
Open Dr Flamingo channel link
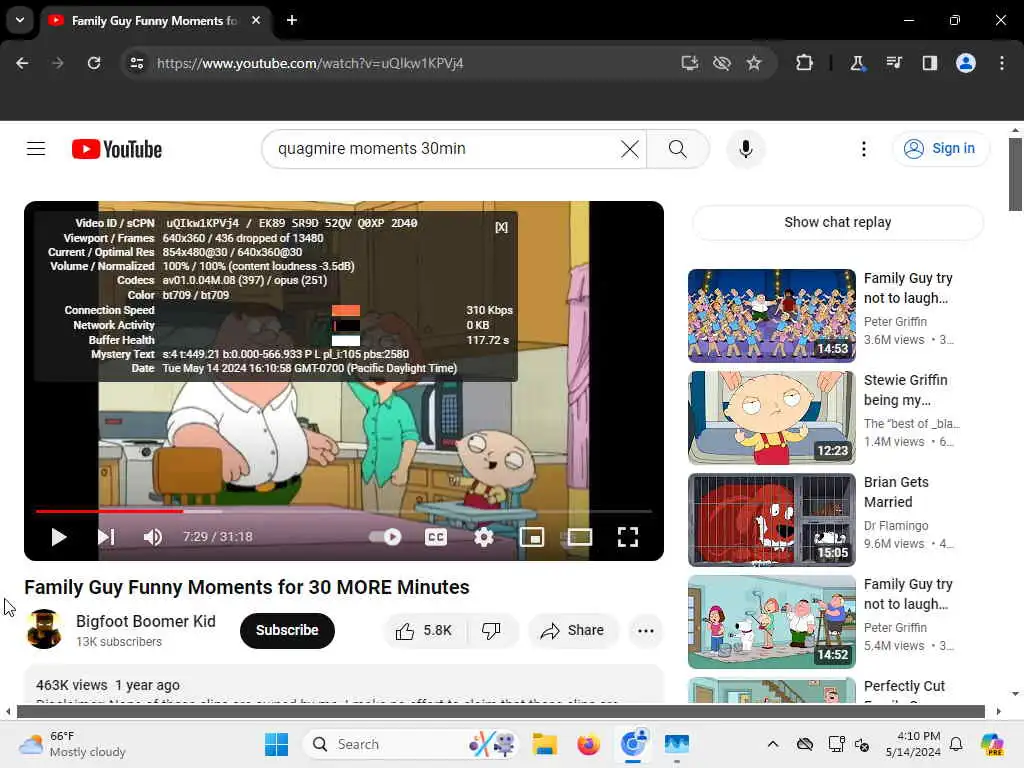[x=895, y=526]
